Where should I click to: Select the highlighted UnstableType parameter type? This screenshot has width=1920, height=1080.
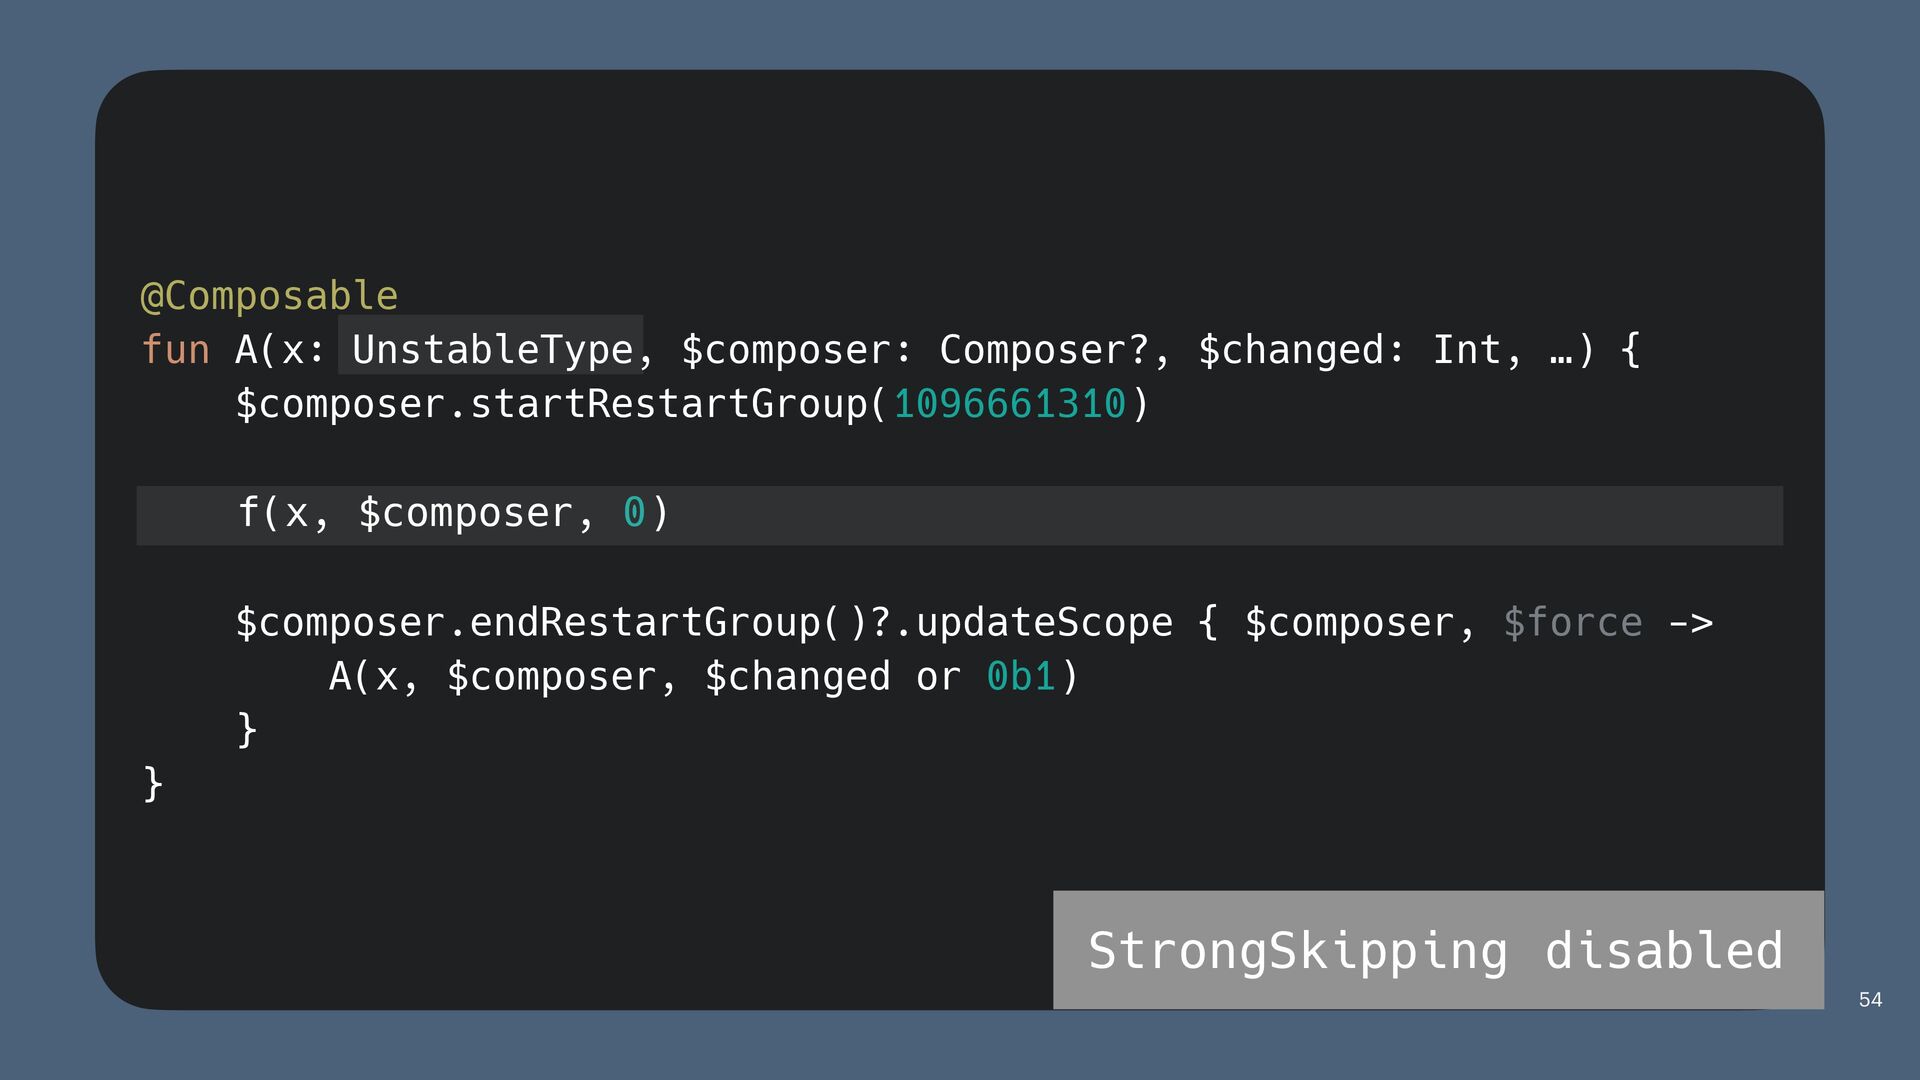[491, 350]
